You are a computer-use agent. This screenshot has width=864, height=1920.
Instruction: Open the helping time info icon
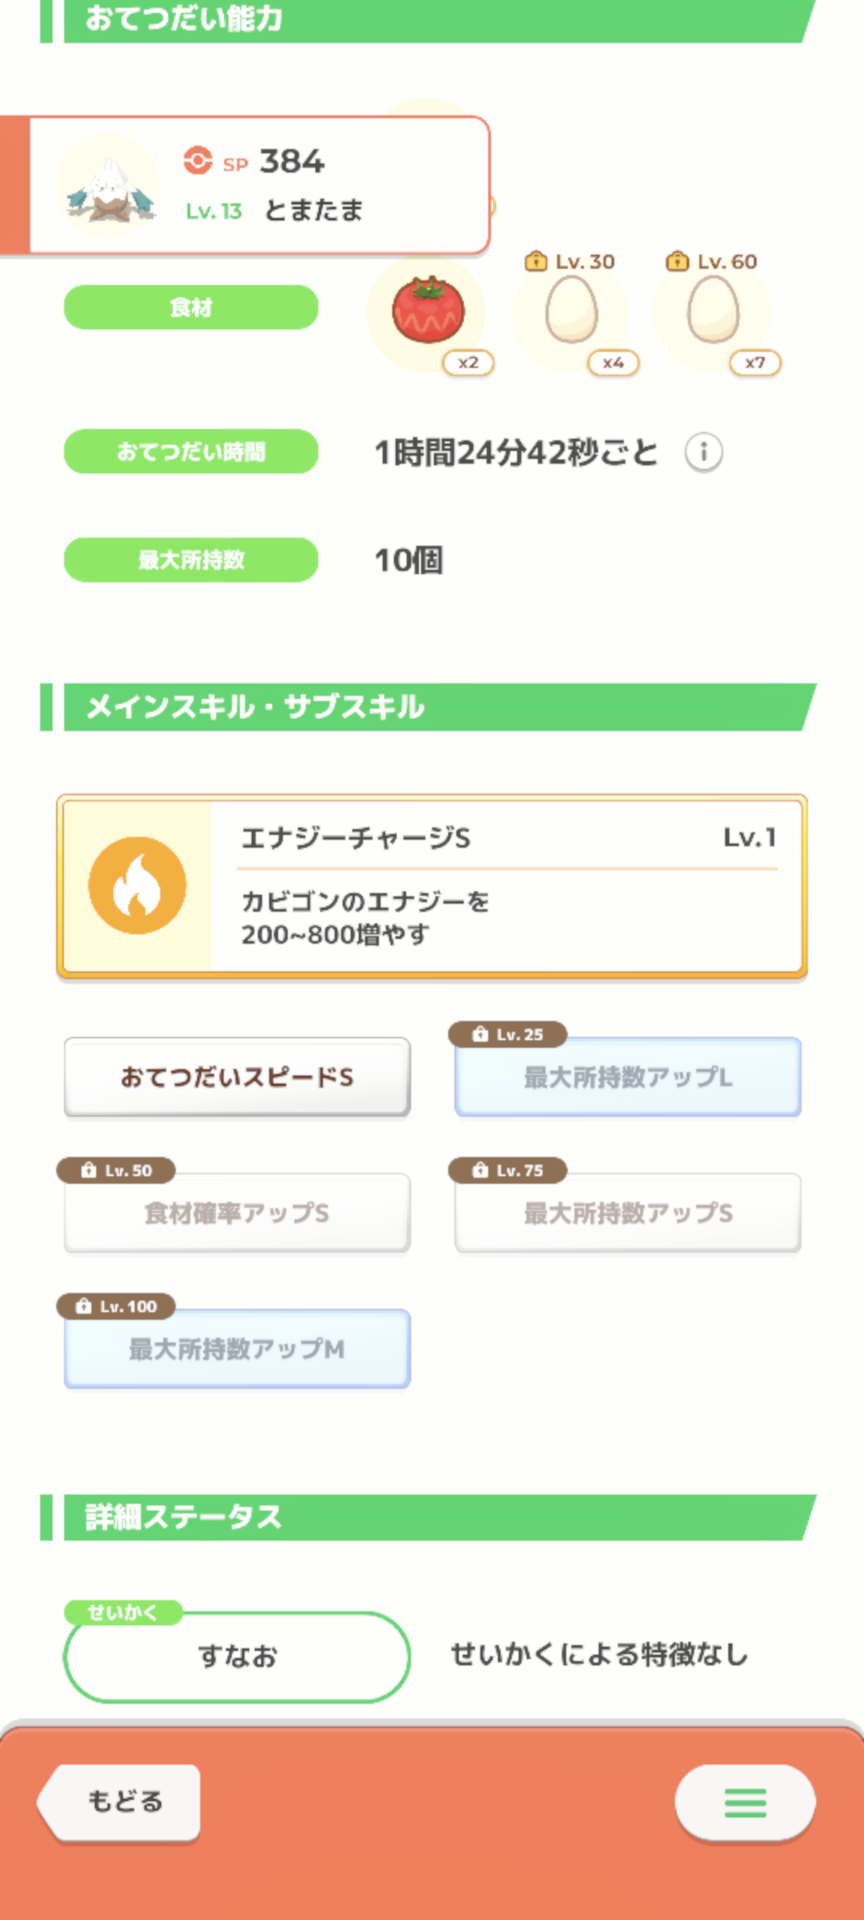click(x=704, y=452)
